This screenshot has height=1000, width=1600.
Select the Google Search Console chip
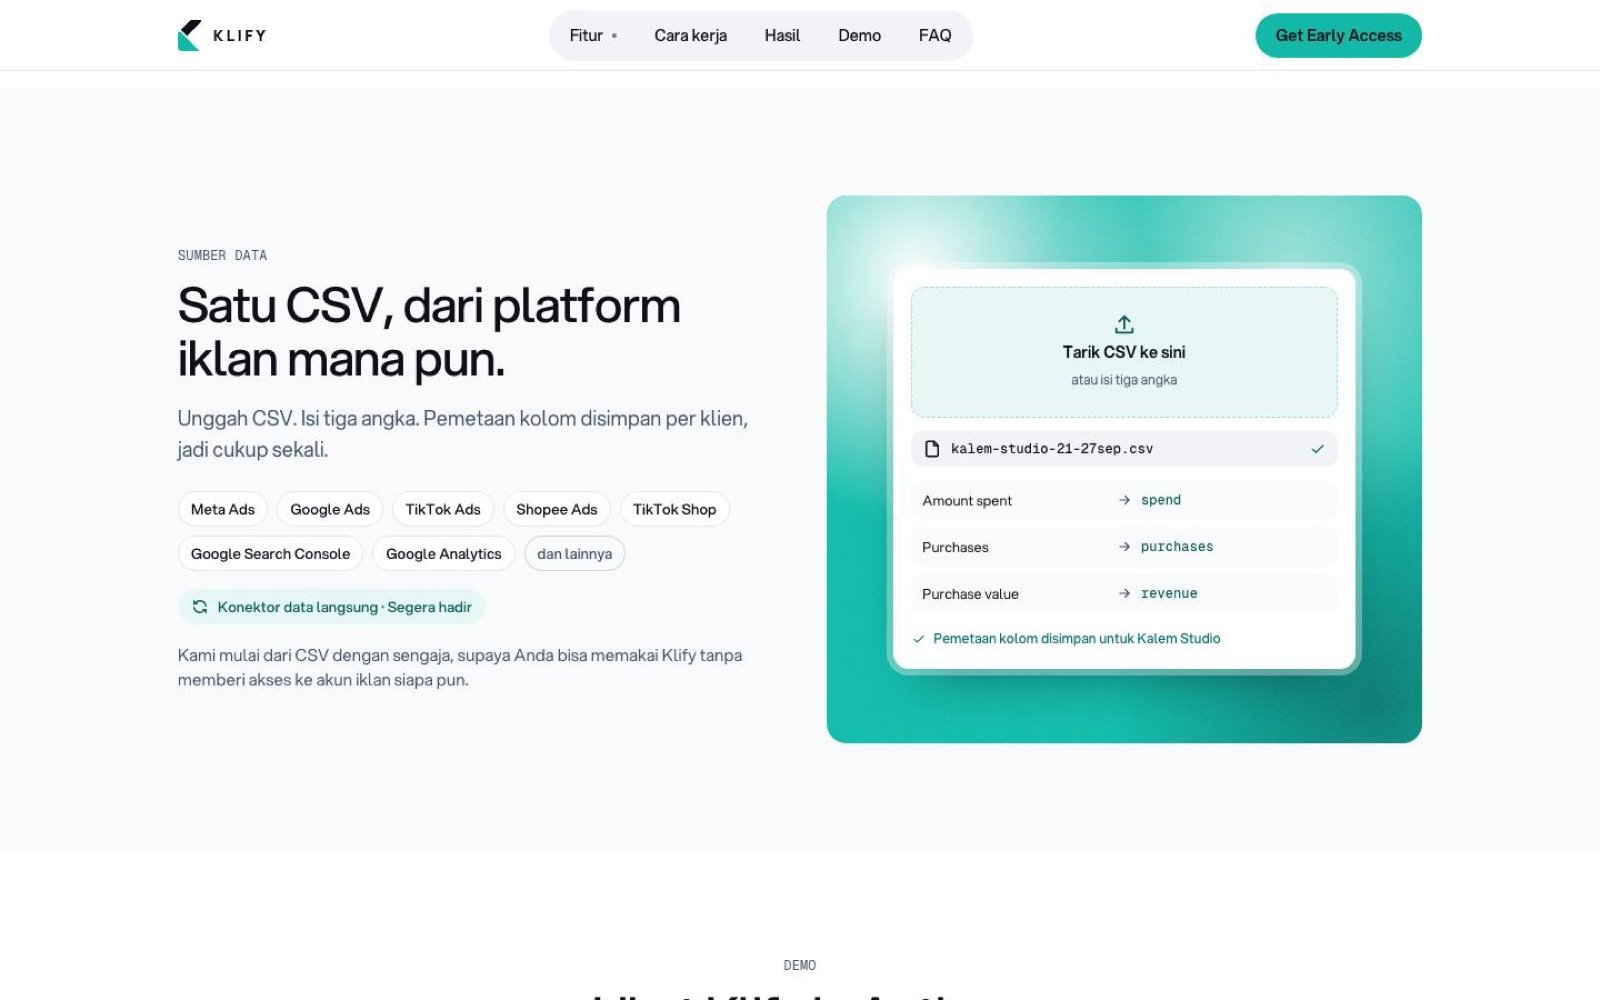(x=270, y=554)
